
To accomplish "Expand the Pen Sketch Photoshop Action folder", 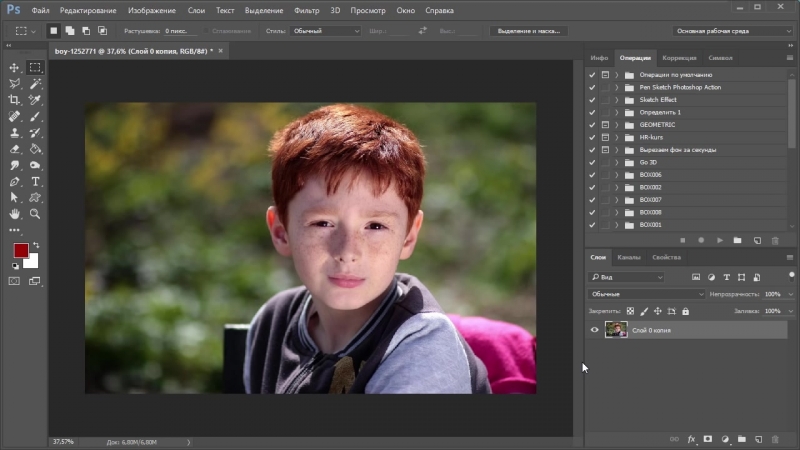I will point(617,87).
